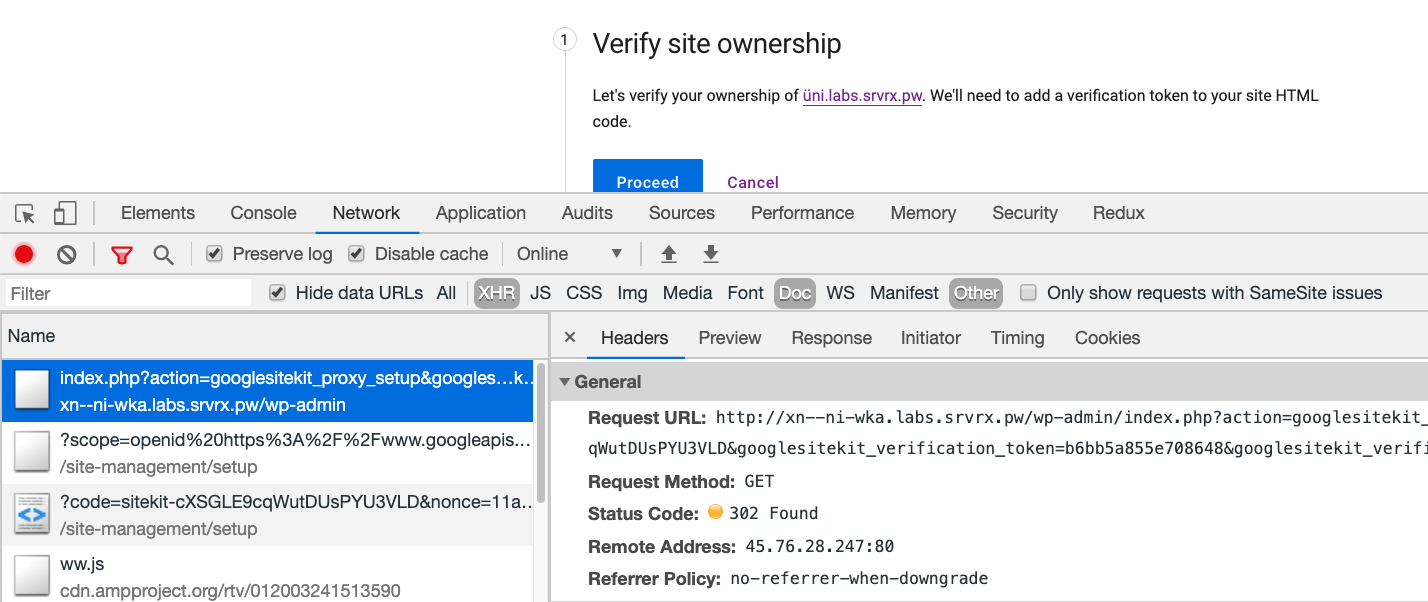Open the Memory tab
Viewport: 1428px width, 602px height.
click(923, 213)
